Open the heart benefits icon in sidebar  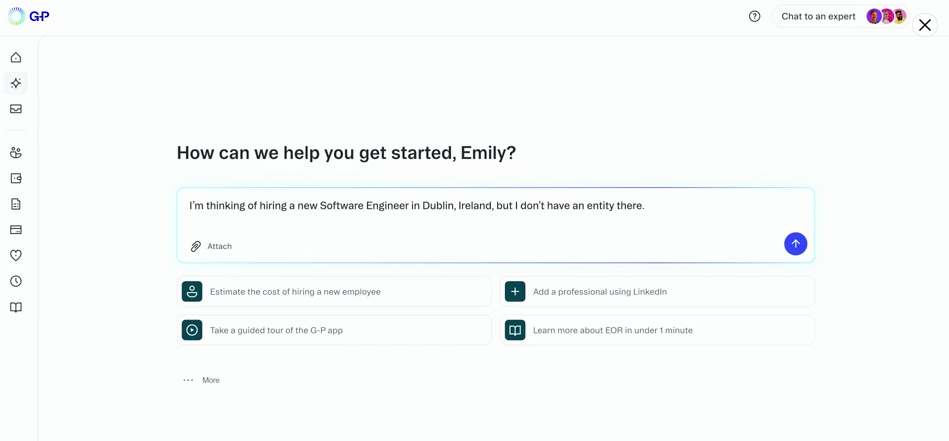click(16, 256)
